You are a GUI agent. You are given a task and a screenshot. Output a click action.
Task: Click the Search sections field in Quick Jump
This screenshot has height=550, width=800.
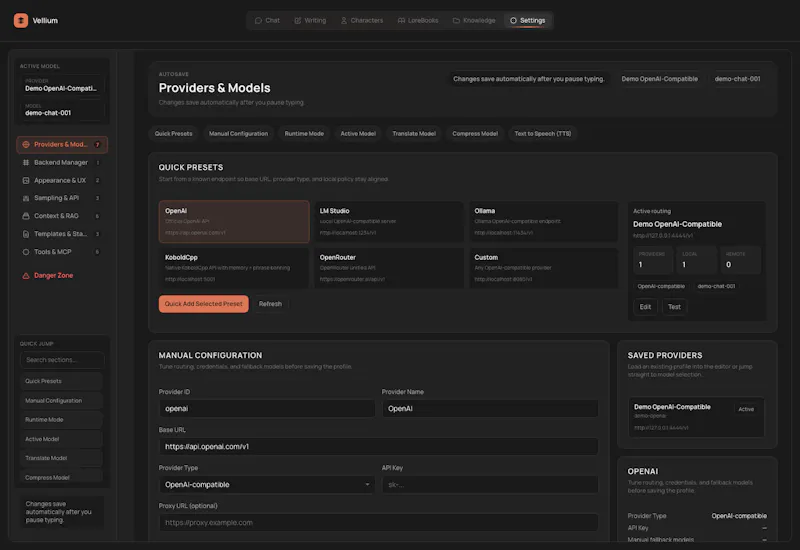62,360
